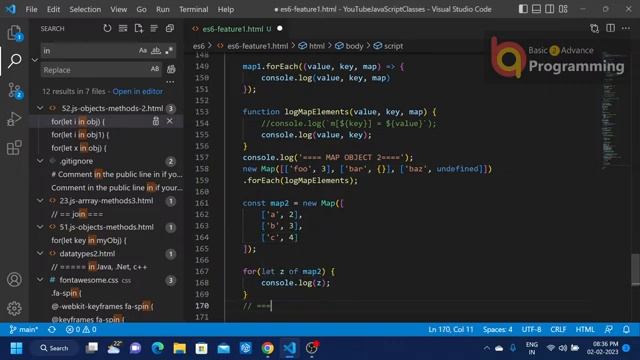Open the Manage settings gear
This screenshot has width=640, height=360.
click(14, 308)
